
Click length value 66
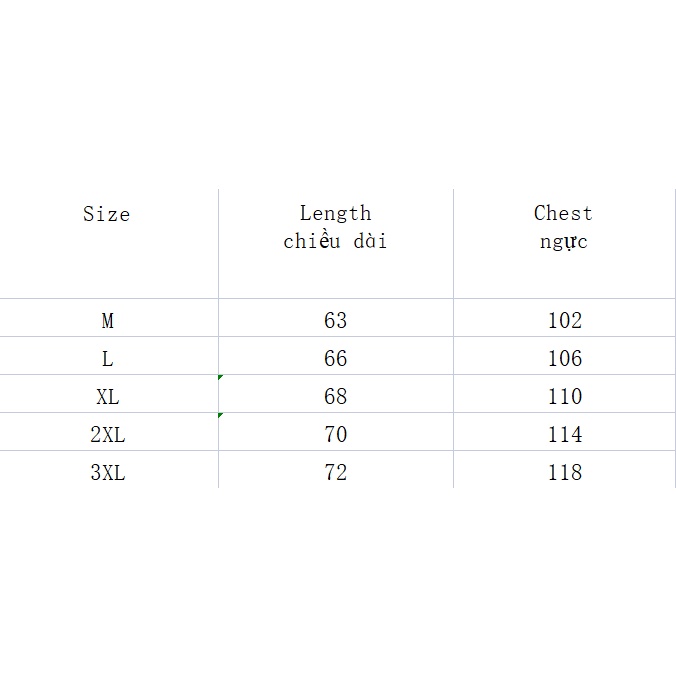(x=335, y=358)
